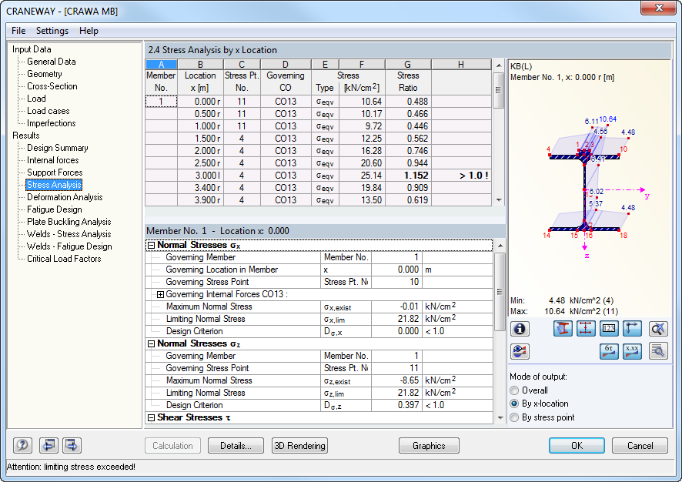
Task: Collapse the Shear Stresses τ section
Action: [x=151, y=417]
